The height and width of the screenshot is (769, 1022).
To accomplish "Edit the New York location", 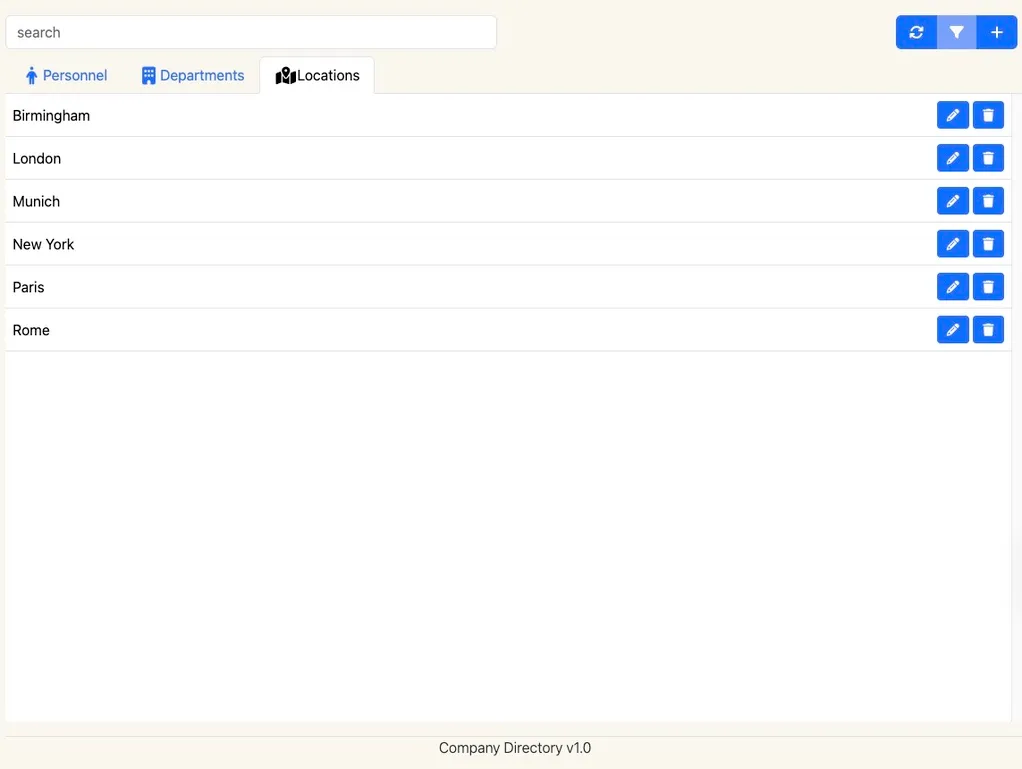I will click(x=952, y=244).
